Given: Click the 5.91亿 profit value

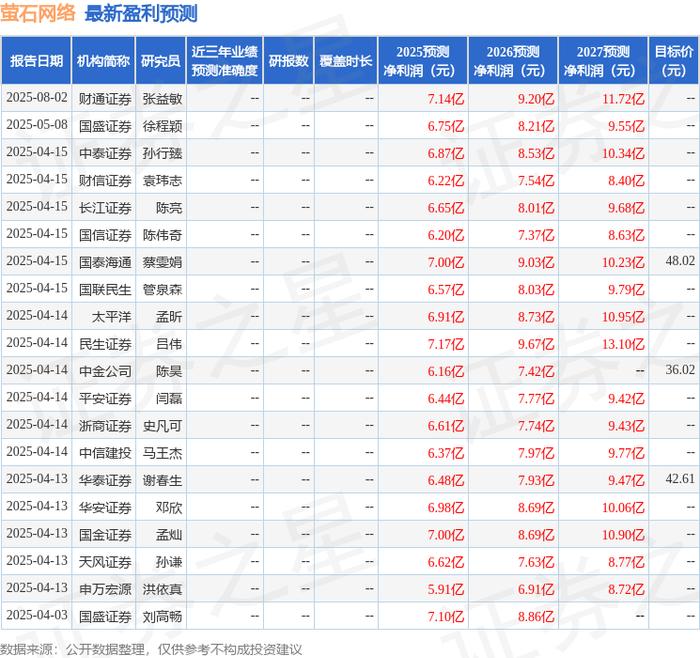Looking at the screenshot, I should click(446, 589).
